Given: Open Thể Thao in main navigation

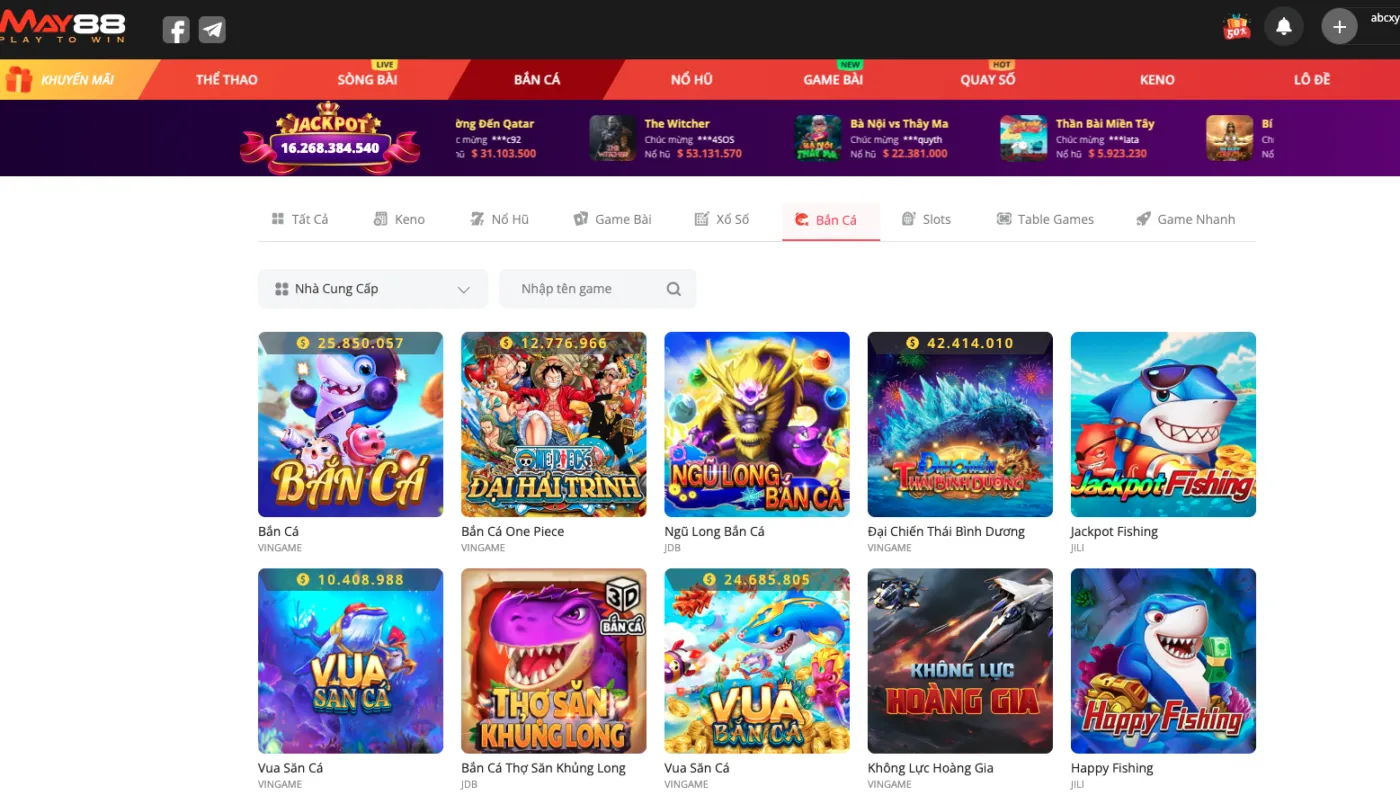Looking at the screenshot, I should tap(227, 80).
